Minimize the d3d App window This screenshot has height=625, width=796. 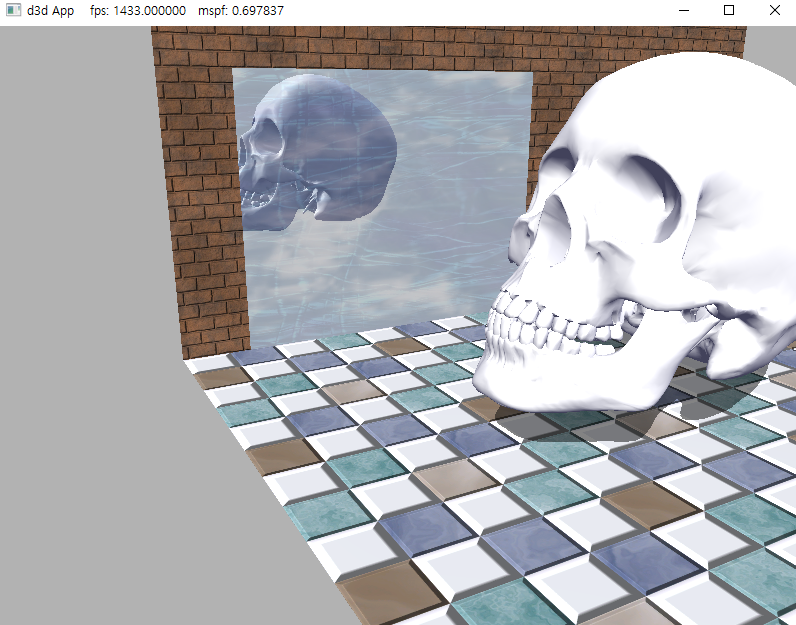[684, 10]
